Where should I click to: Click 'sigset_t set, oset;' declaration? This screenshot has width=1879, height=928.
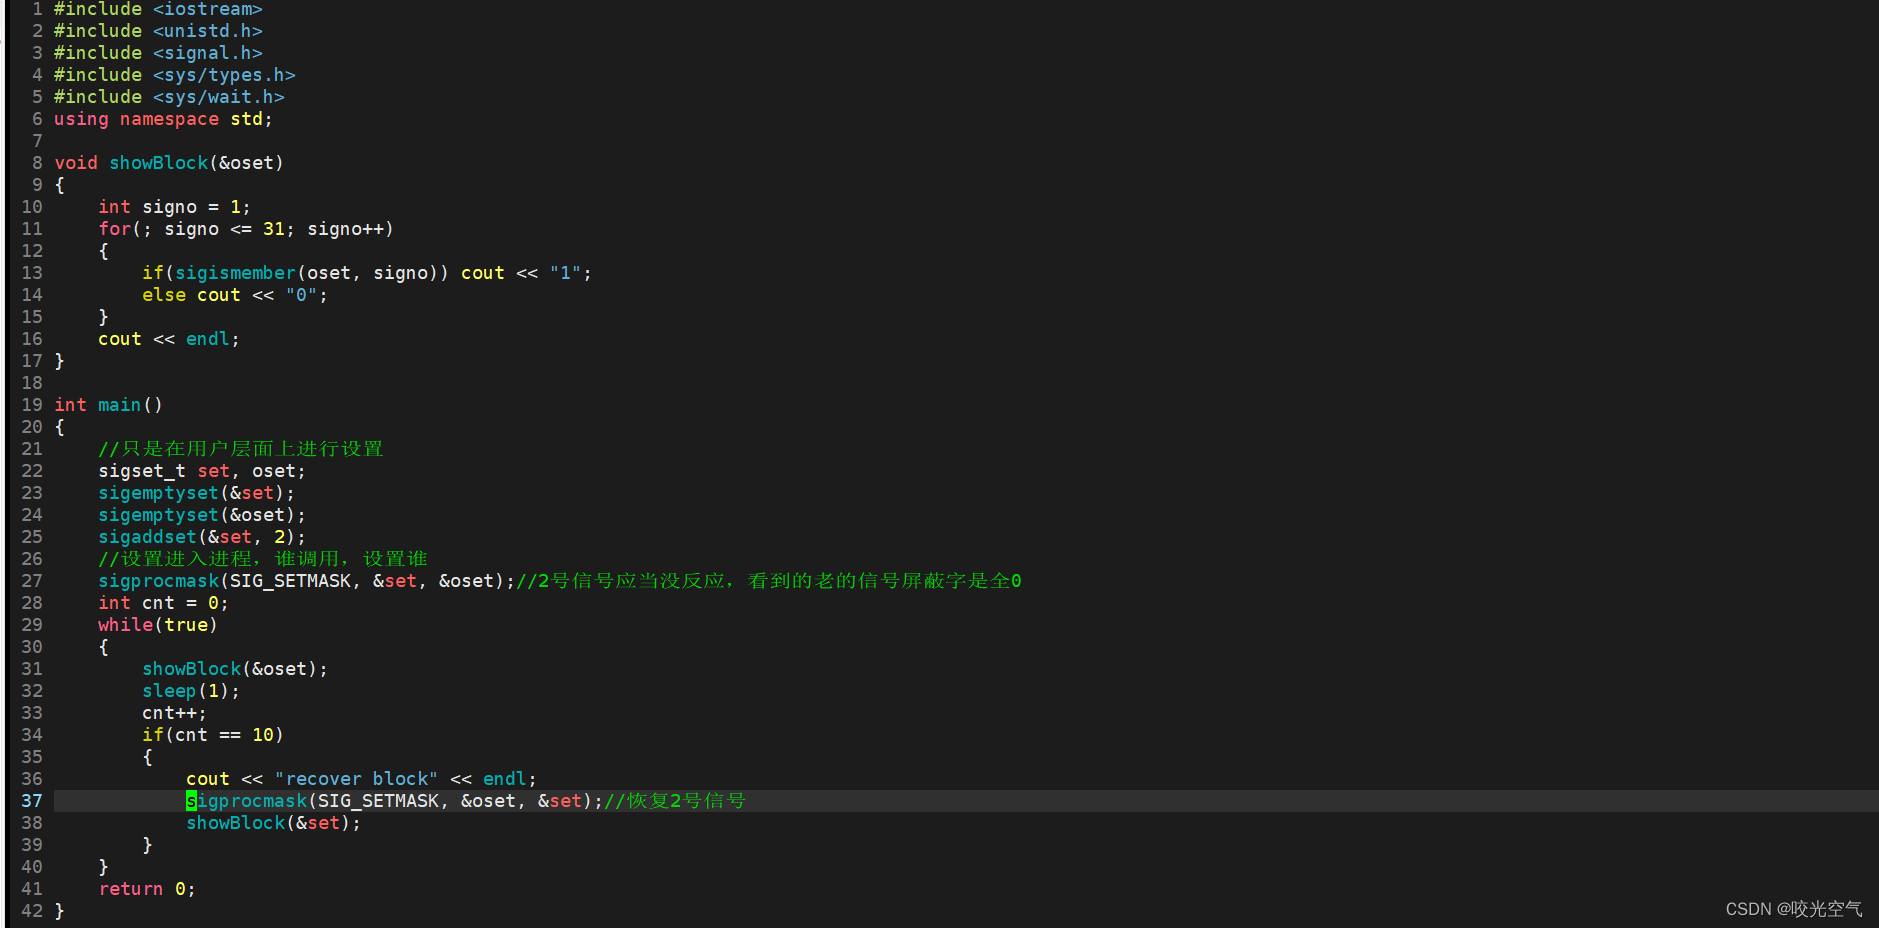[x=202, y=471]
